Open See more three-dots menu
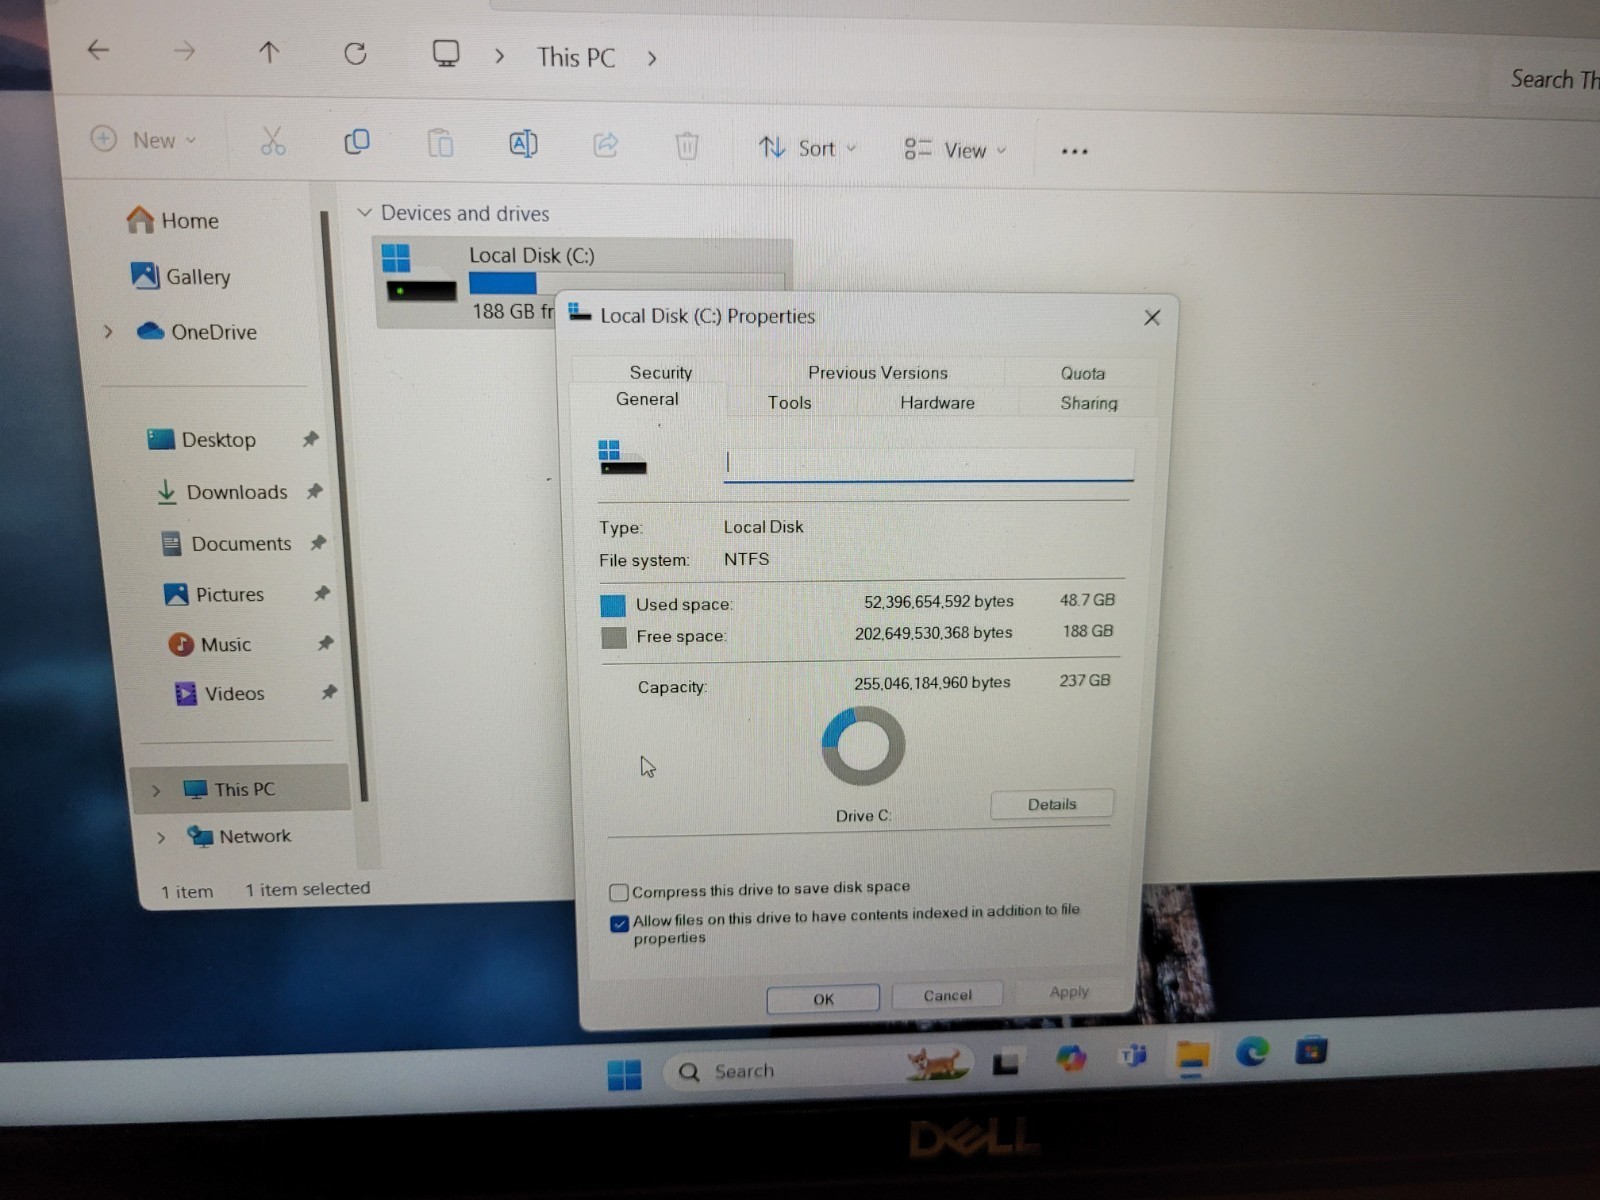1600x1200 pixels. 1074,151
